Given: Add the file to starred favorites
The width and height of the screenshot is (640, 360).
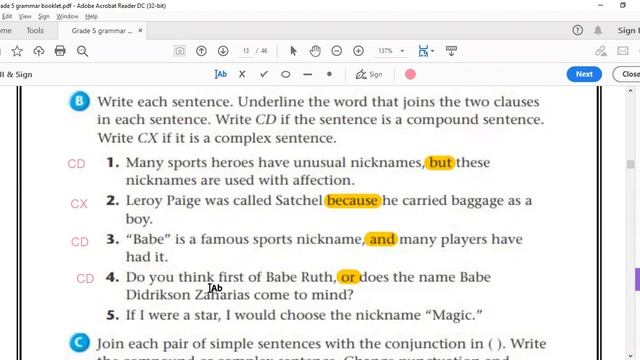Looking at the screenshot, I should 17,51.
